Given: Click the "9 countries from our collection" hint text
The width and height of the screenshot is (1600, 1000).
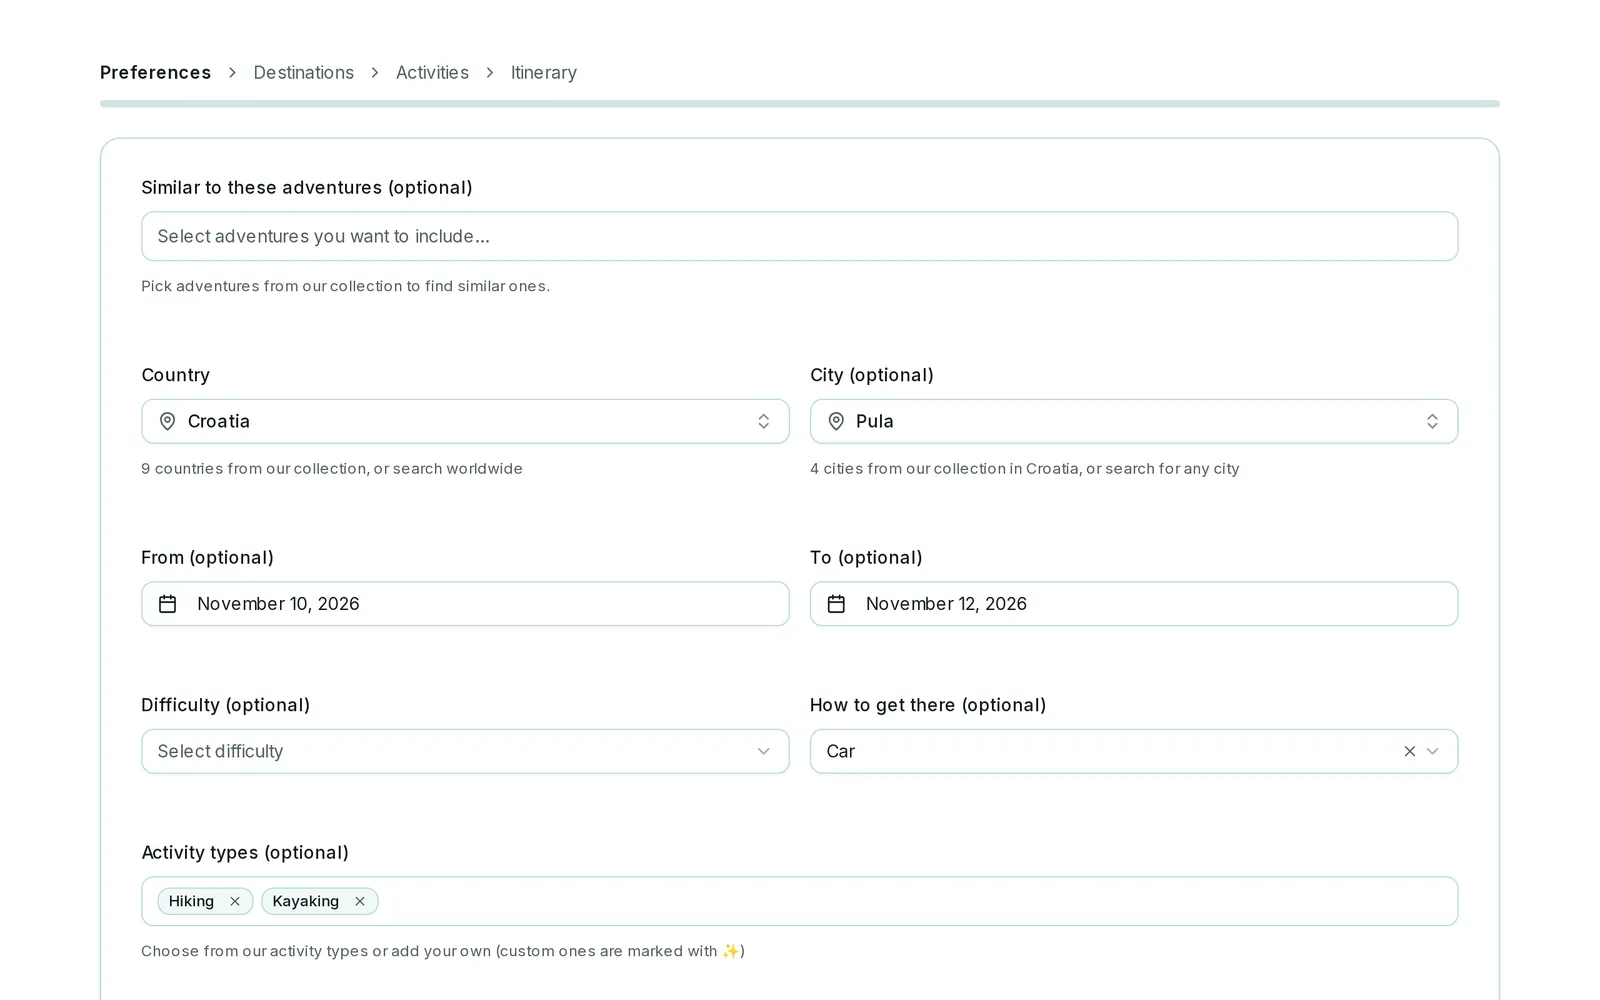Looking at the screenshot, I should tap(332, 469).
